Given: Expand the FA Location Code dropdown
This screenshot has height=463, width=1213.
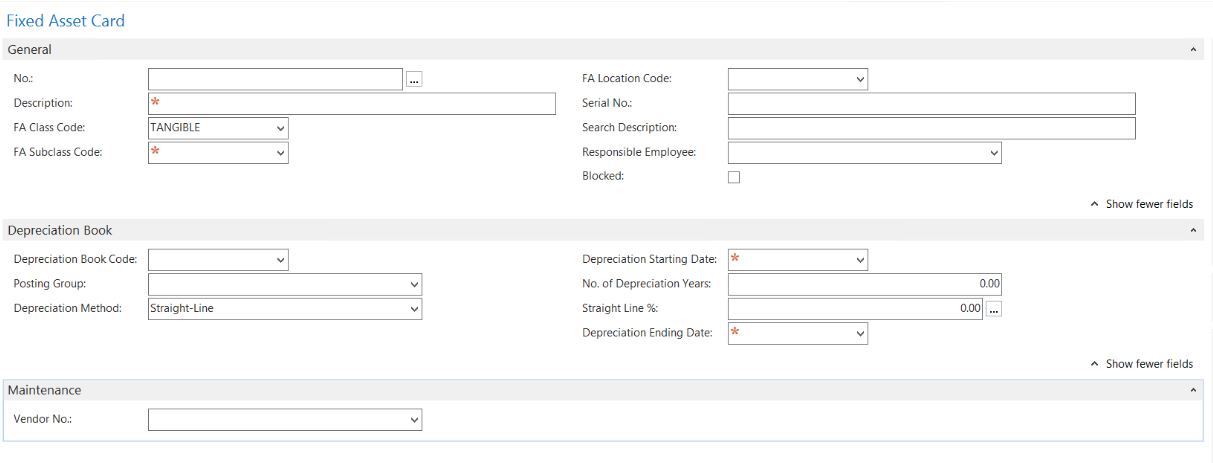Looking at the screenshot, I should click(859, 80).
